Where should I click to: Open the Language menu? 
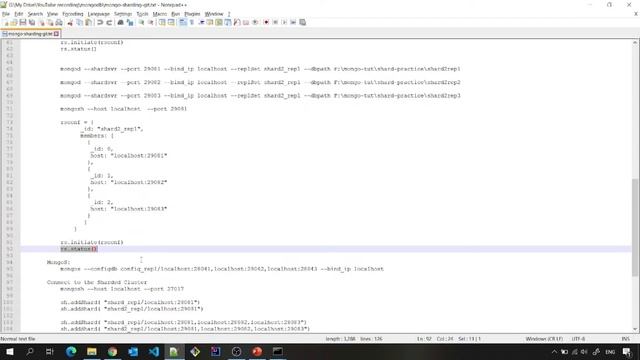click(x=98, y=14)
